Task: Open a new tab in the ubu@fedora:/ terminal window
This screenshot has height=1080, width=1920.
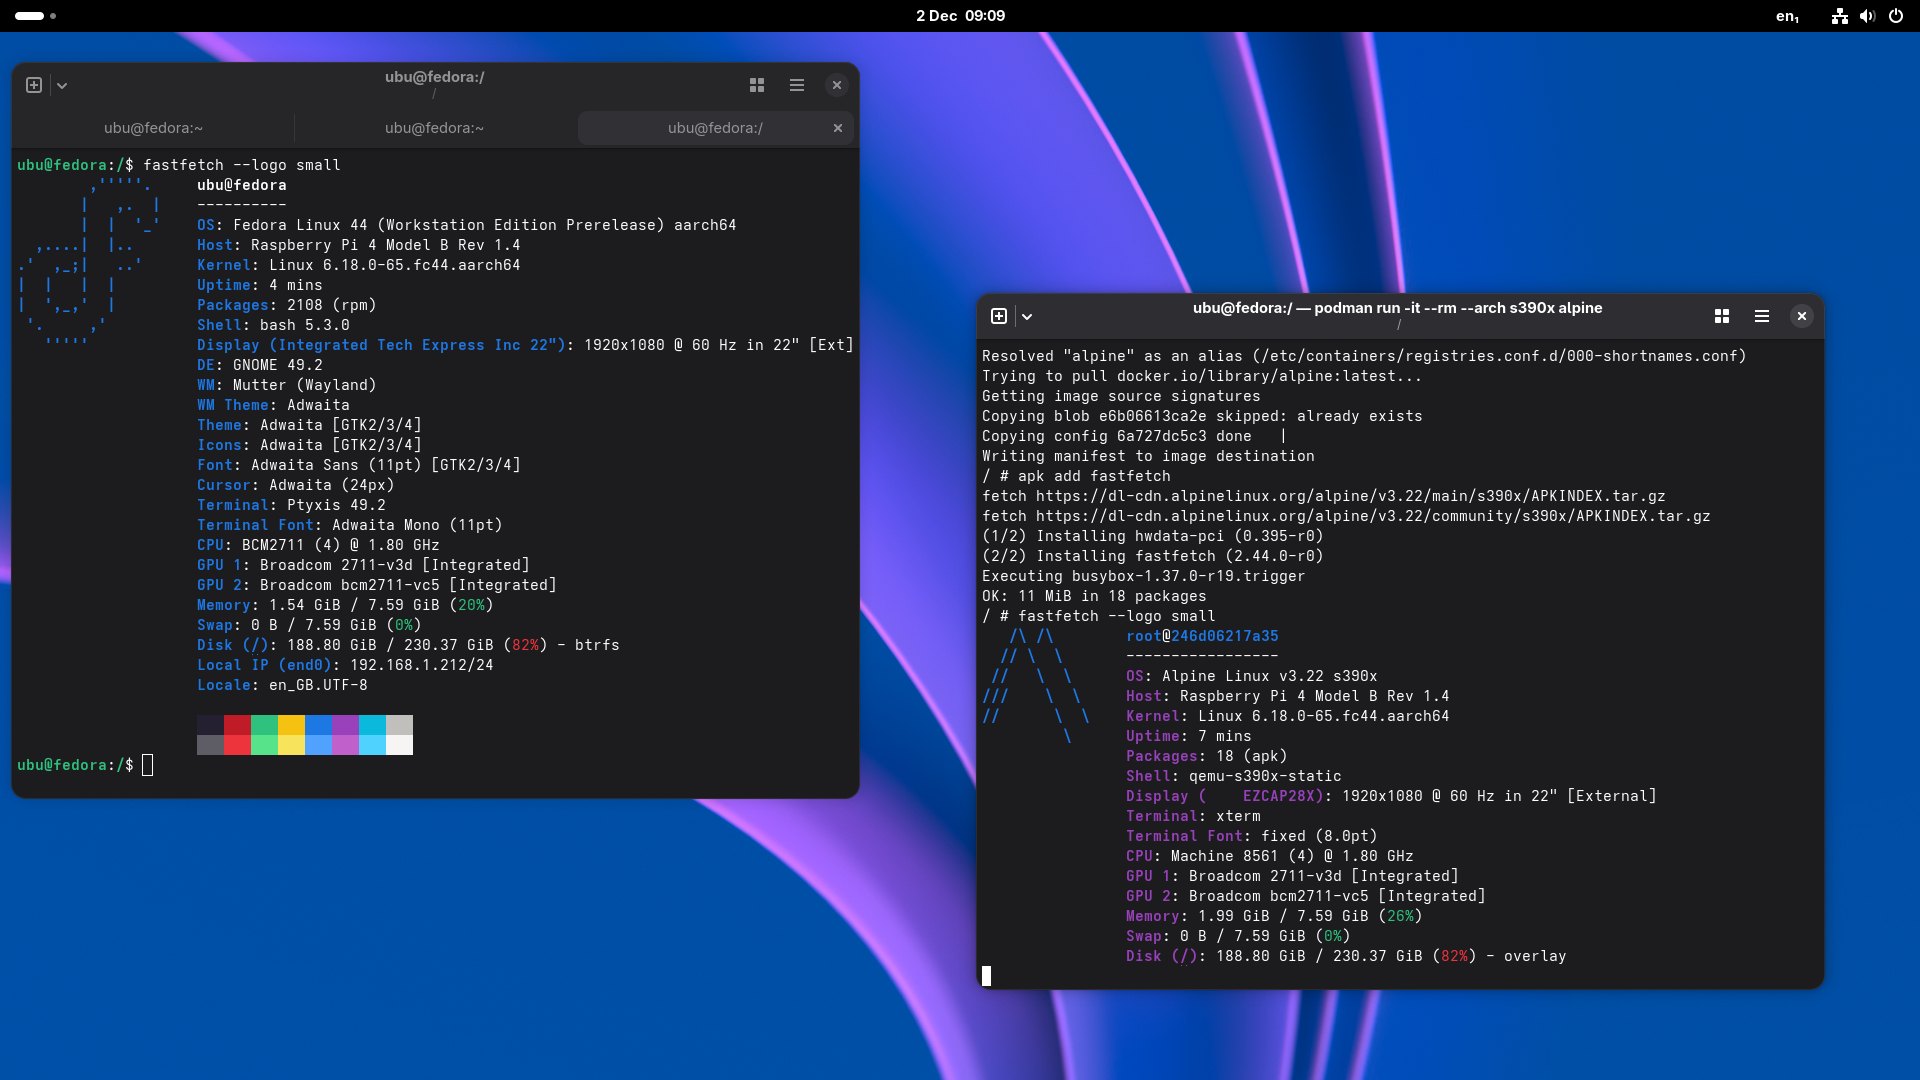Action: [x=34, y=85]
